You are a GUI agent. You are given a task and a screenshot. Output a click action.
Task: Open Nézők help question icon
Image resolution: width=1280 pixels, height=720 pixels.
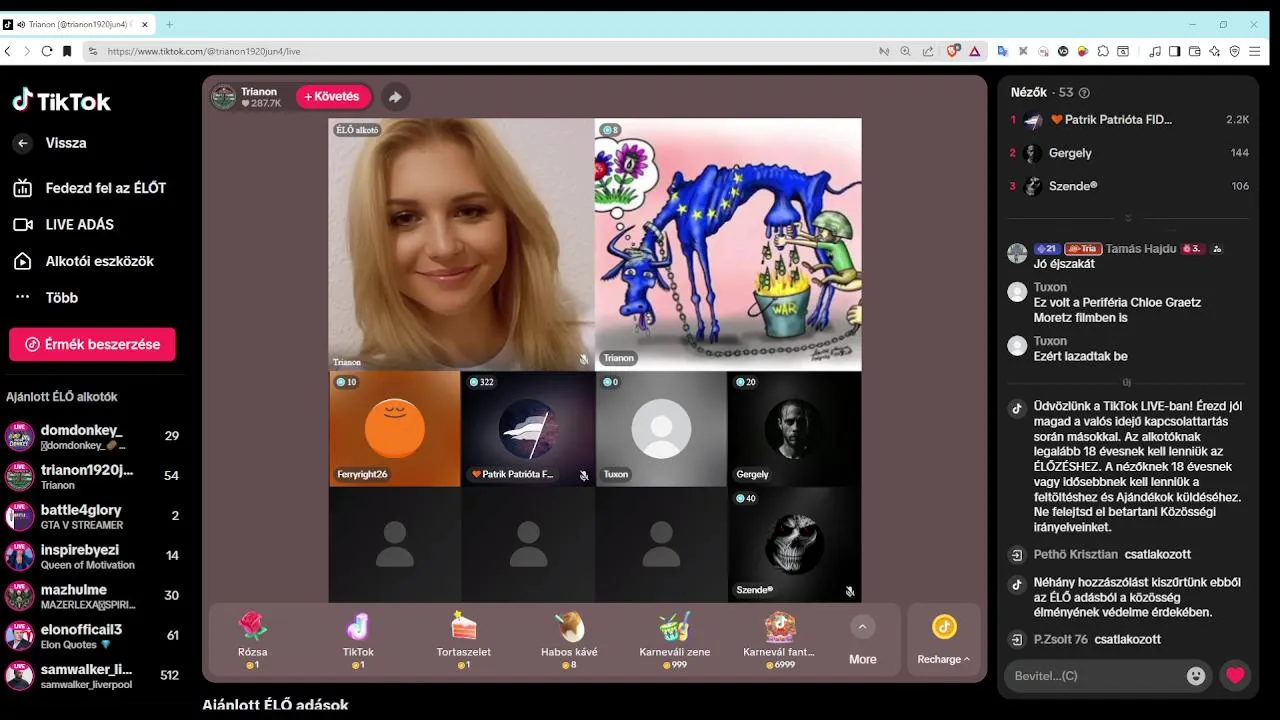[1084, 93]
